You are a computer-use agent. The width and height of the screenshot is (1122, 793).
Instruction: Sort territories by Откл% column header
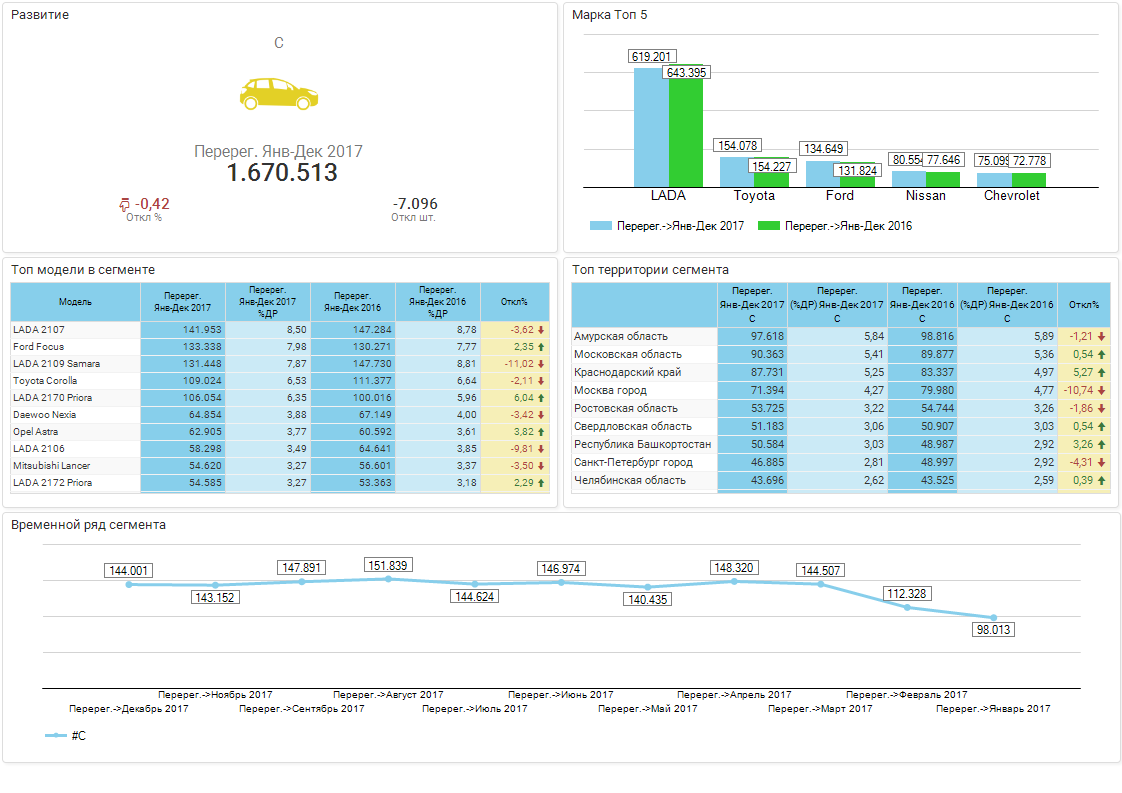tap(1083, 305)
